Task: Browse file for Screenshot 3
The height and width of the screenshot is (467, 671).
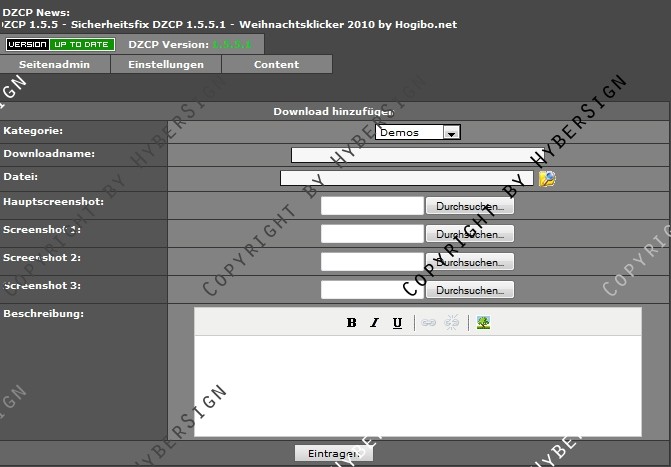Action: click(470, 290)
